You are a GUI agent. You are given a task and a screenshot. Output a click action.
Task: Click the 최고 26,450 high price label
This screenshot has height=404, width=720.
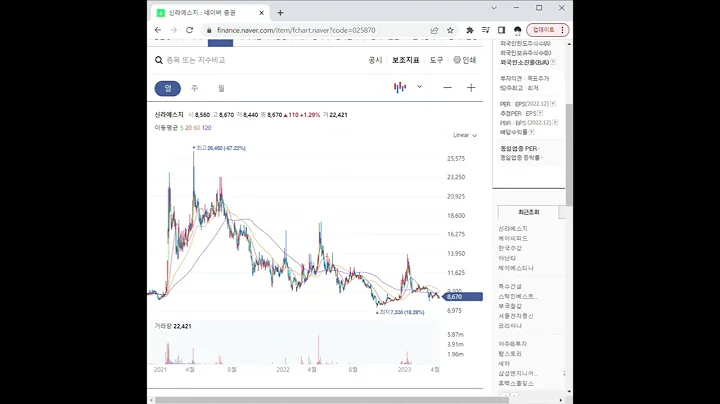219,148
